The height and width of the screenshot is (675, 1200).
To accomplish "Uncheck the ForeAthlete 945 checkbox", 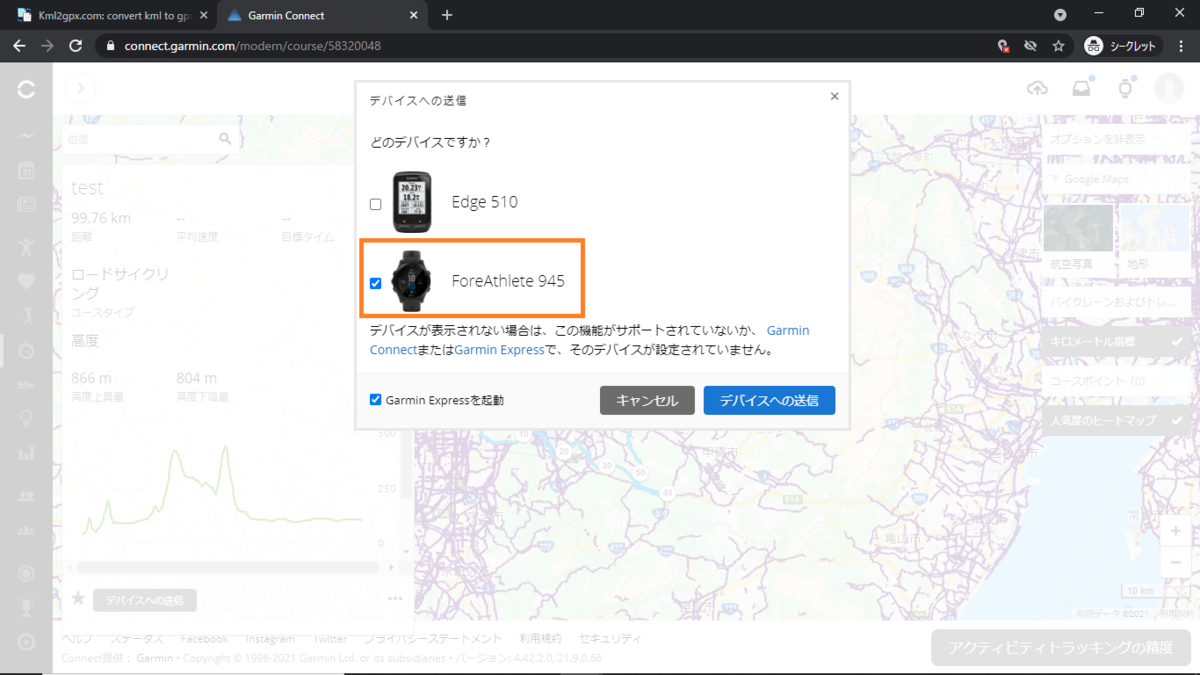I will 376,283.
